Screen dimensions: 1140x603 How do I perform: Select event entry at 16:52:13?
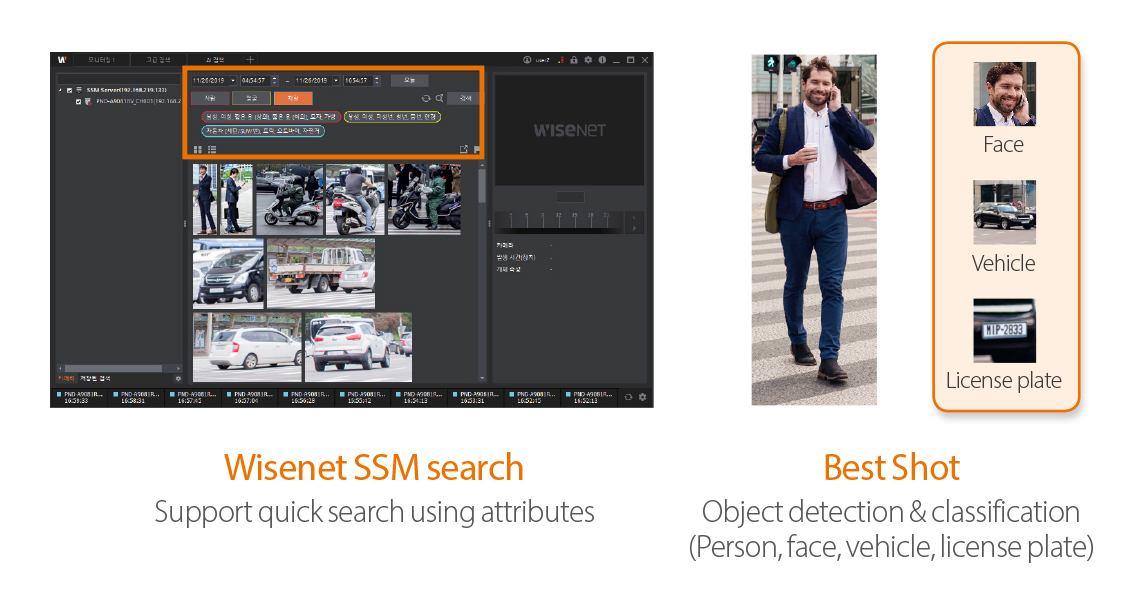(x=588, y=397)
